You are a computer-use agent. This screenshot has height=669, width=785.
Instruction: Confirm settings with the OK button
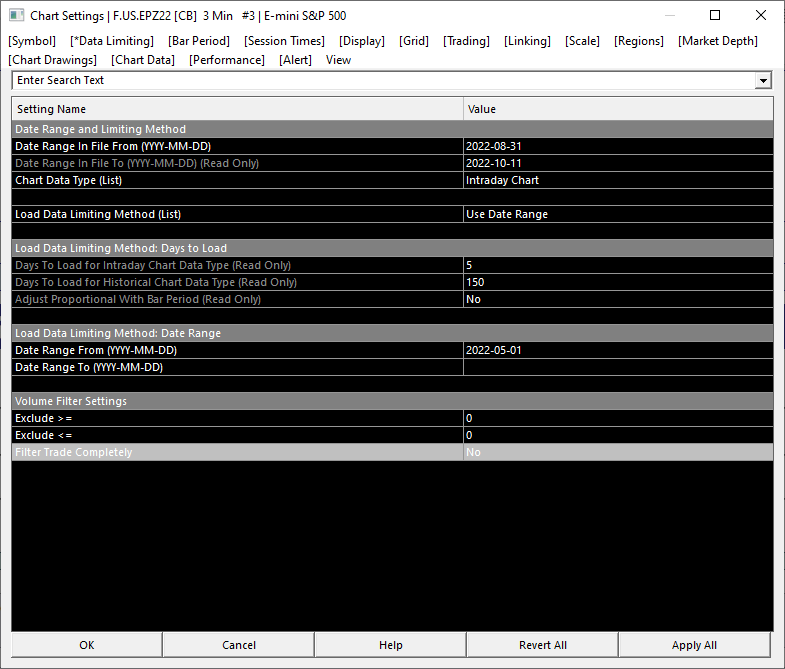pos(87,645)
